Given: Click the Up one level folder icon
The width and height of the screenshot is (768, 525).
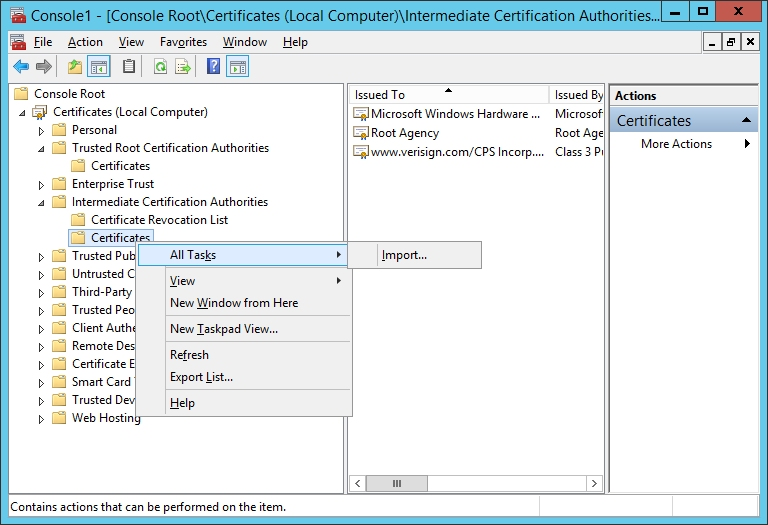Looking at the screenshot, I should 75,67.
